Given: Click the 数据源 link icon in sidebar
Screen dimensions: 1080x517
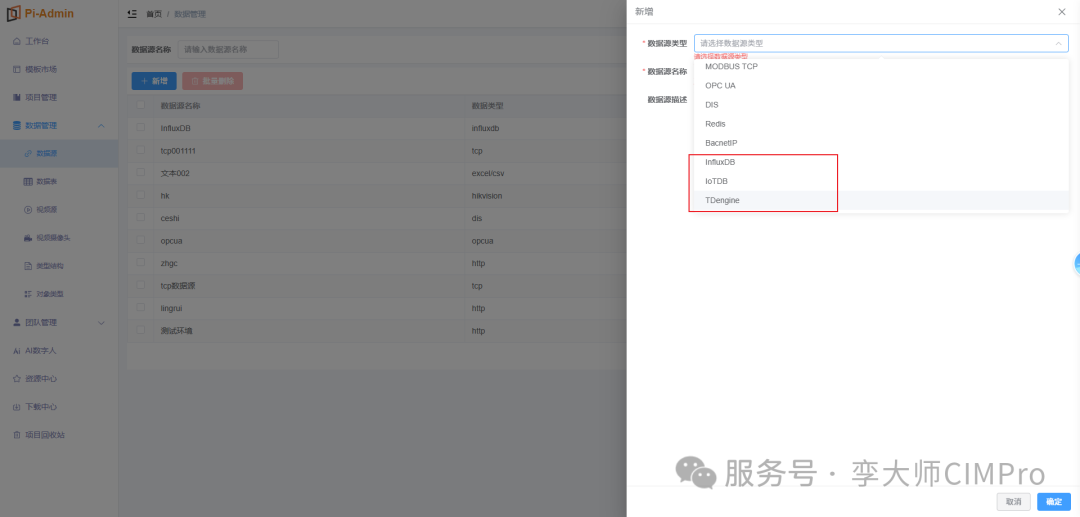Looking at the screenshot, I should [28, 154].
